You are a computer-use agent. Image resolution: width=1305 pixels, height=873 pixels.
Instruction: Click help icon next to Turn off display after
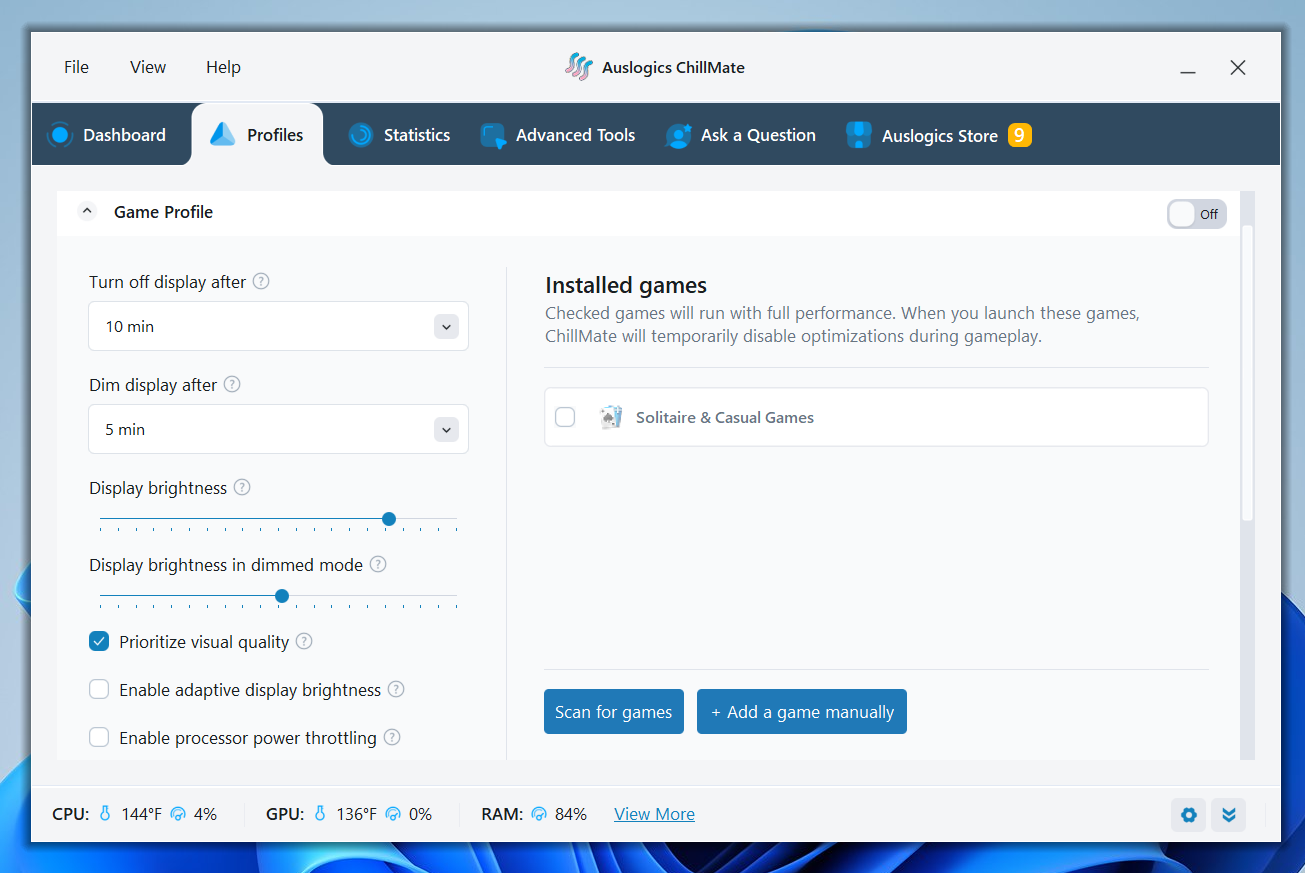[x=261, y=282]
